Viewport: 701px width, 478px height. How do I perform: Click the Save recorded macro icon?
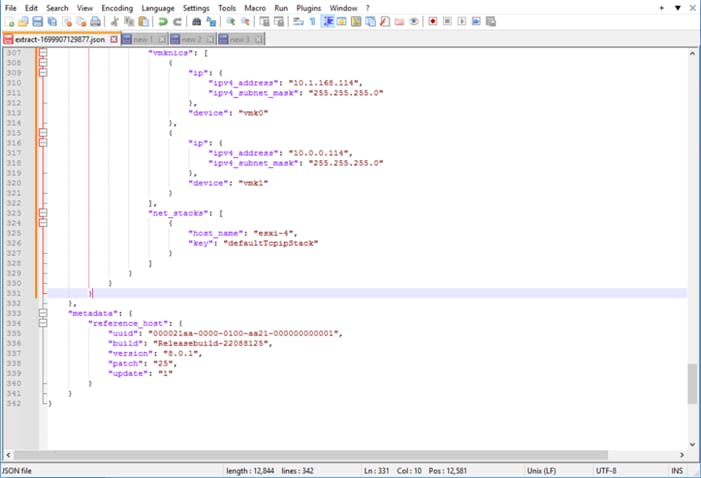[x=490, y=21]
